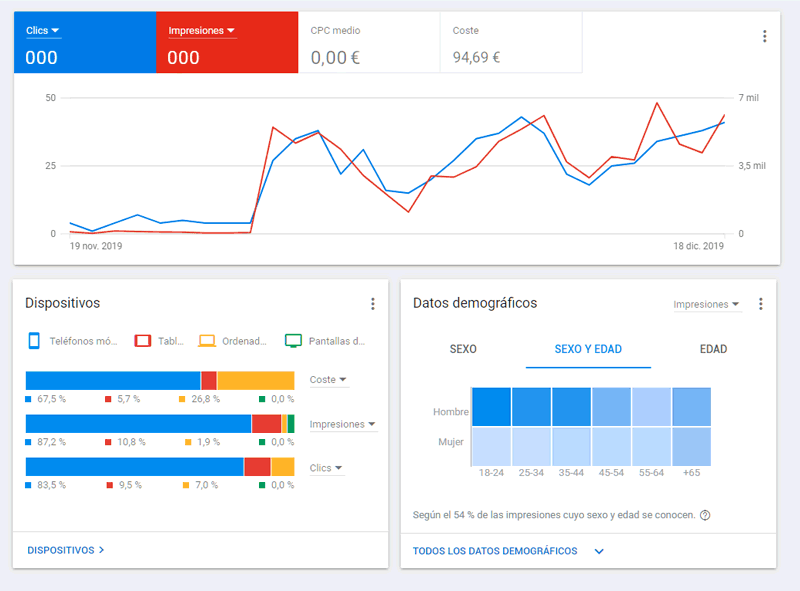The width and height of the screenshot is (800, 591).
Task: Click the red segment of Impresiones bar
Action: tap(266, 424)
